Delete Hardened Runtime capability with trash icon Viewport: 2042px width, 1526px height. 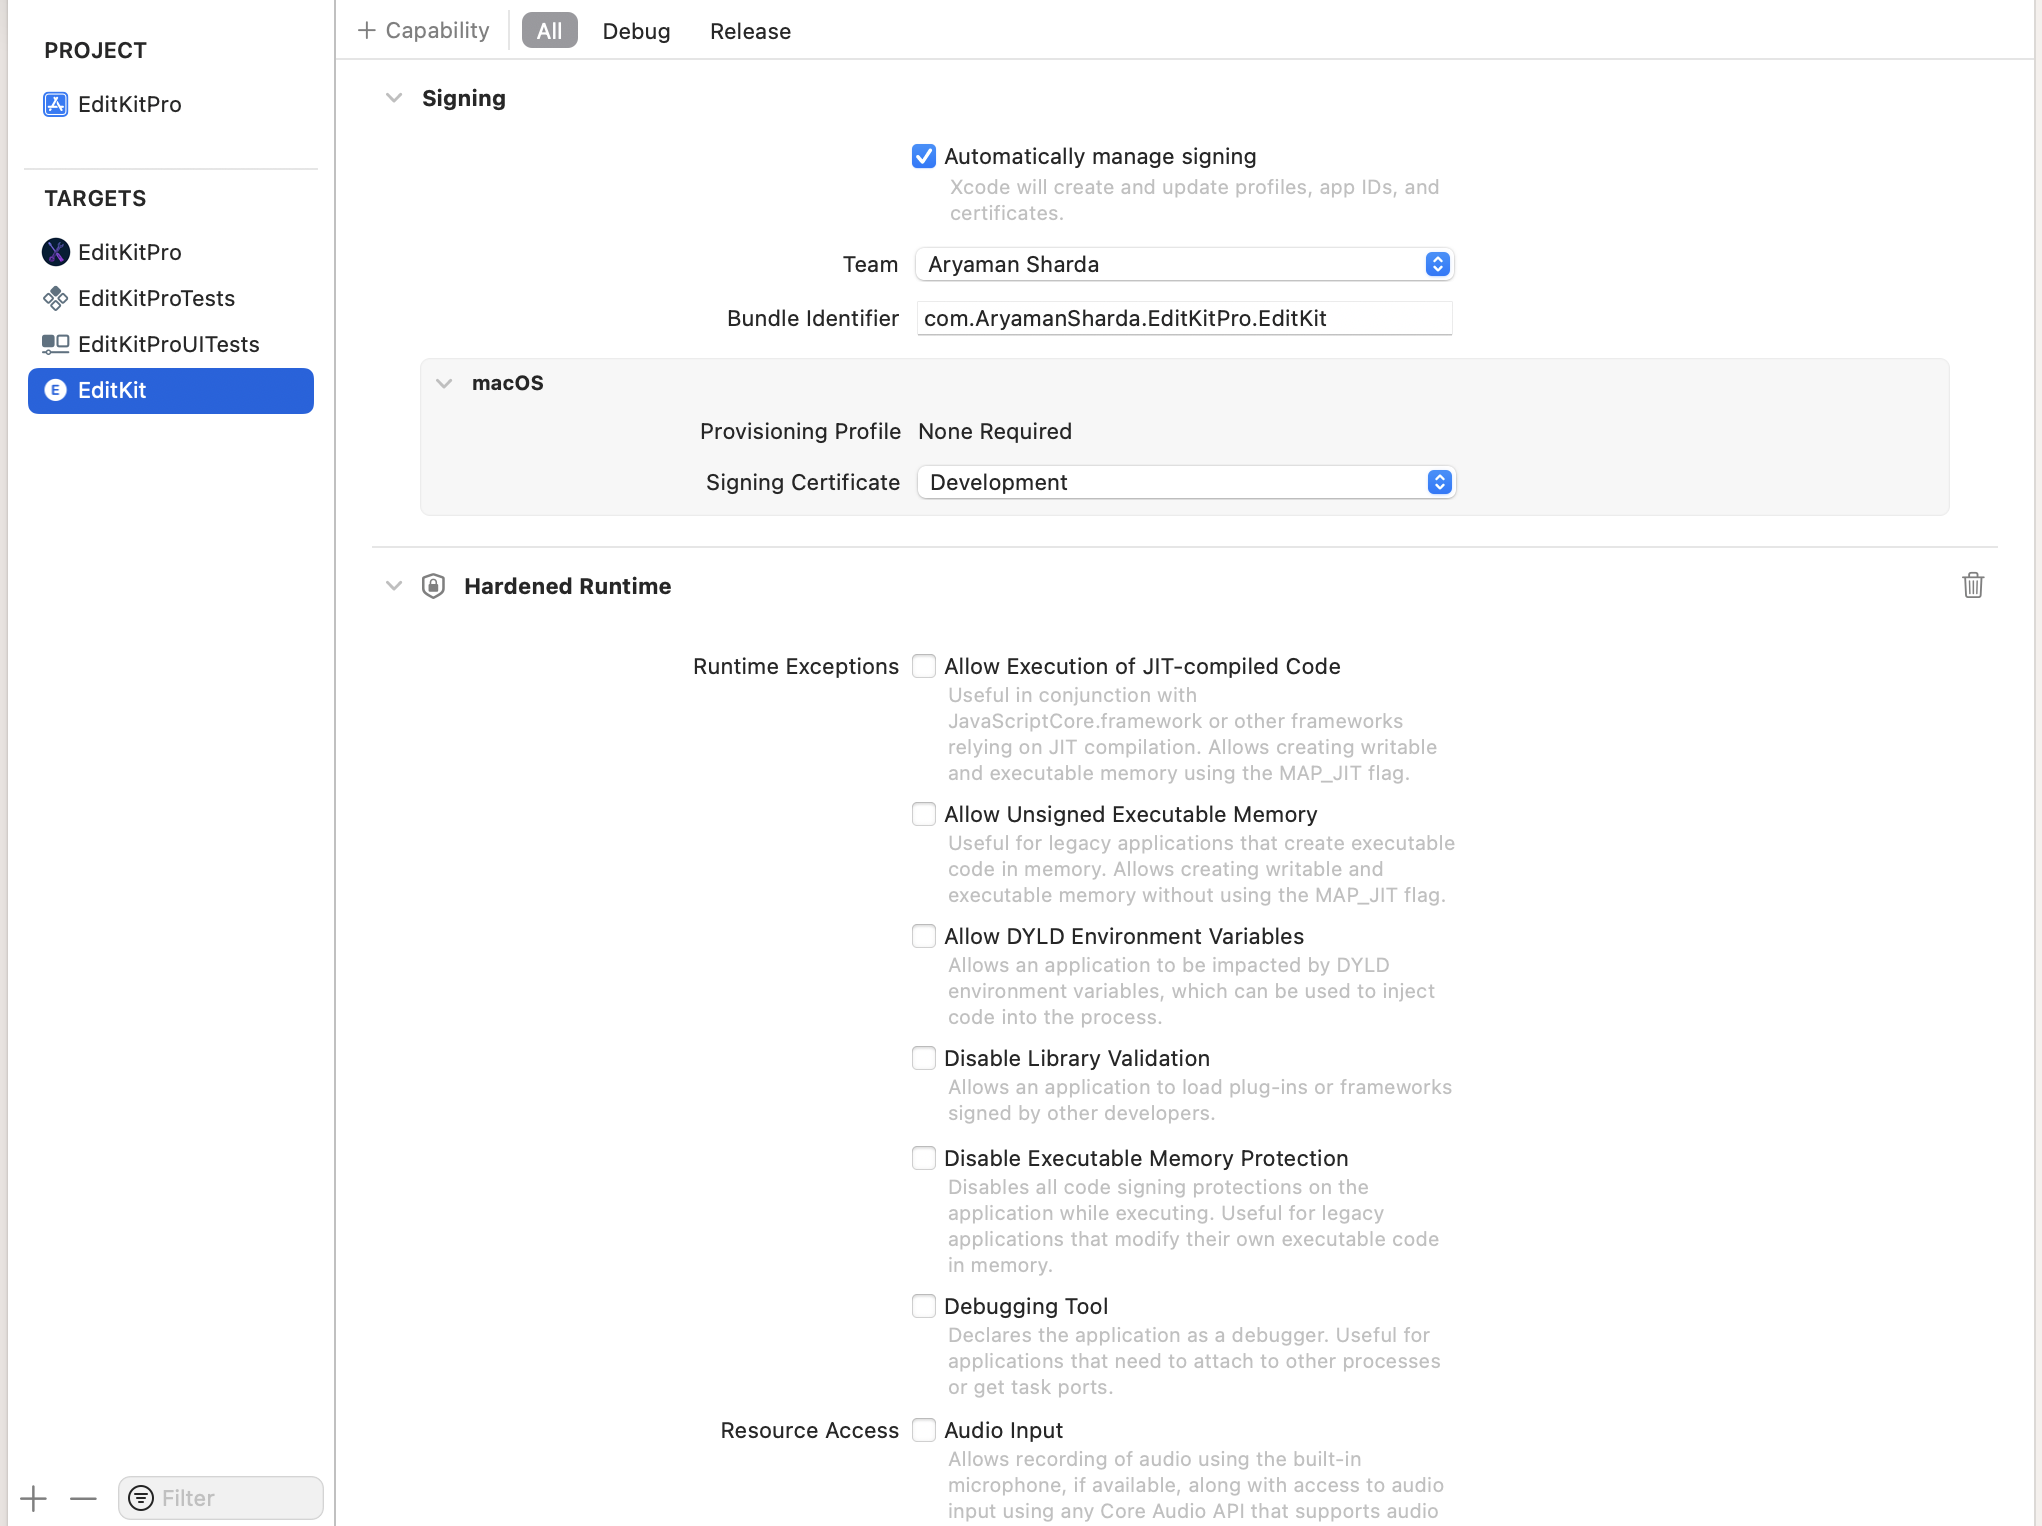(1972, 585)
